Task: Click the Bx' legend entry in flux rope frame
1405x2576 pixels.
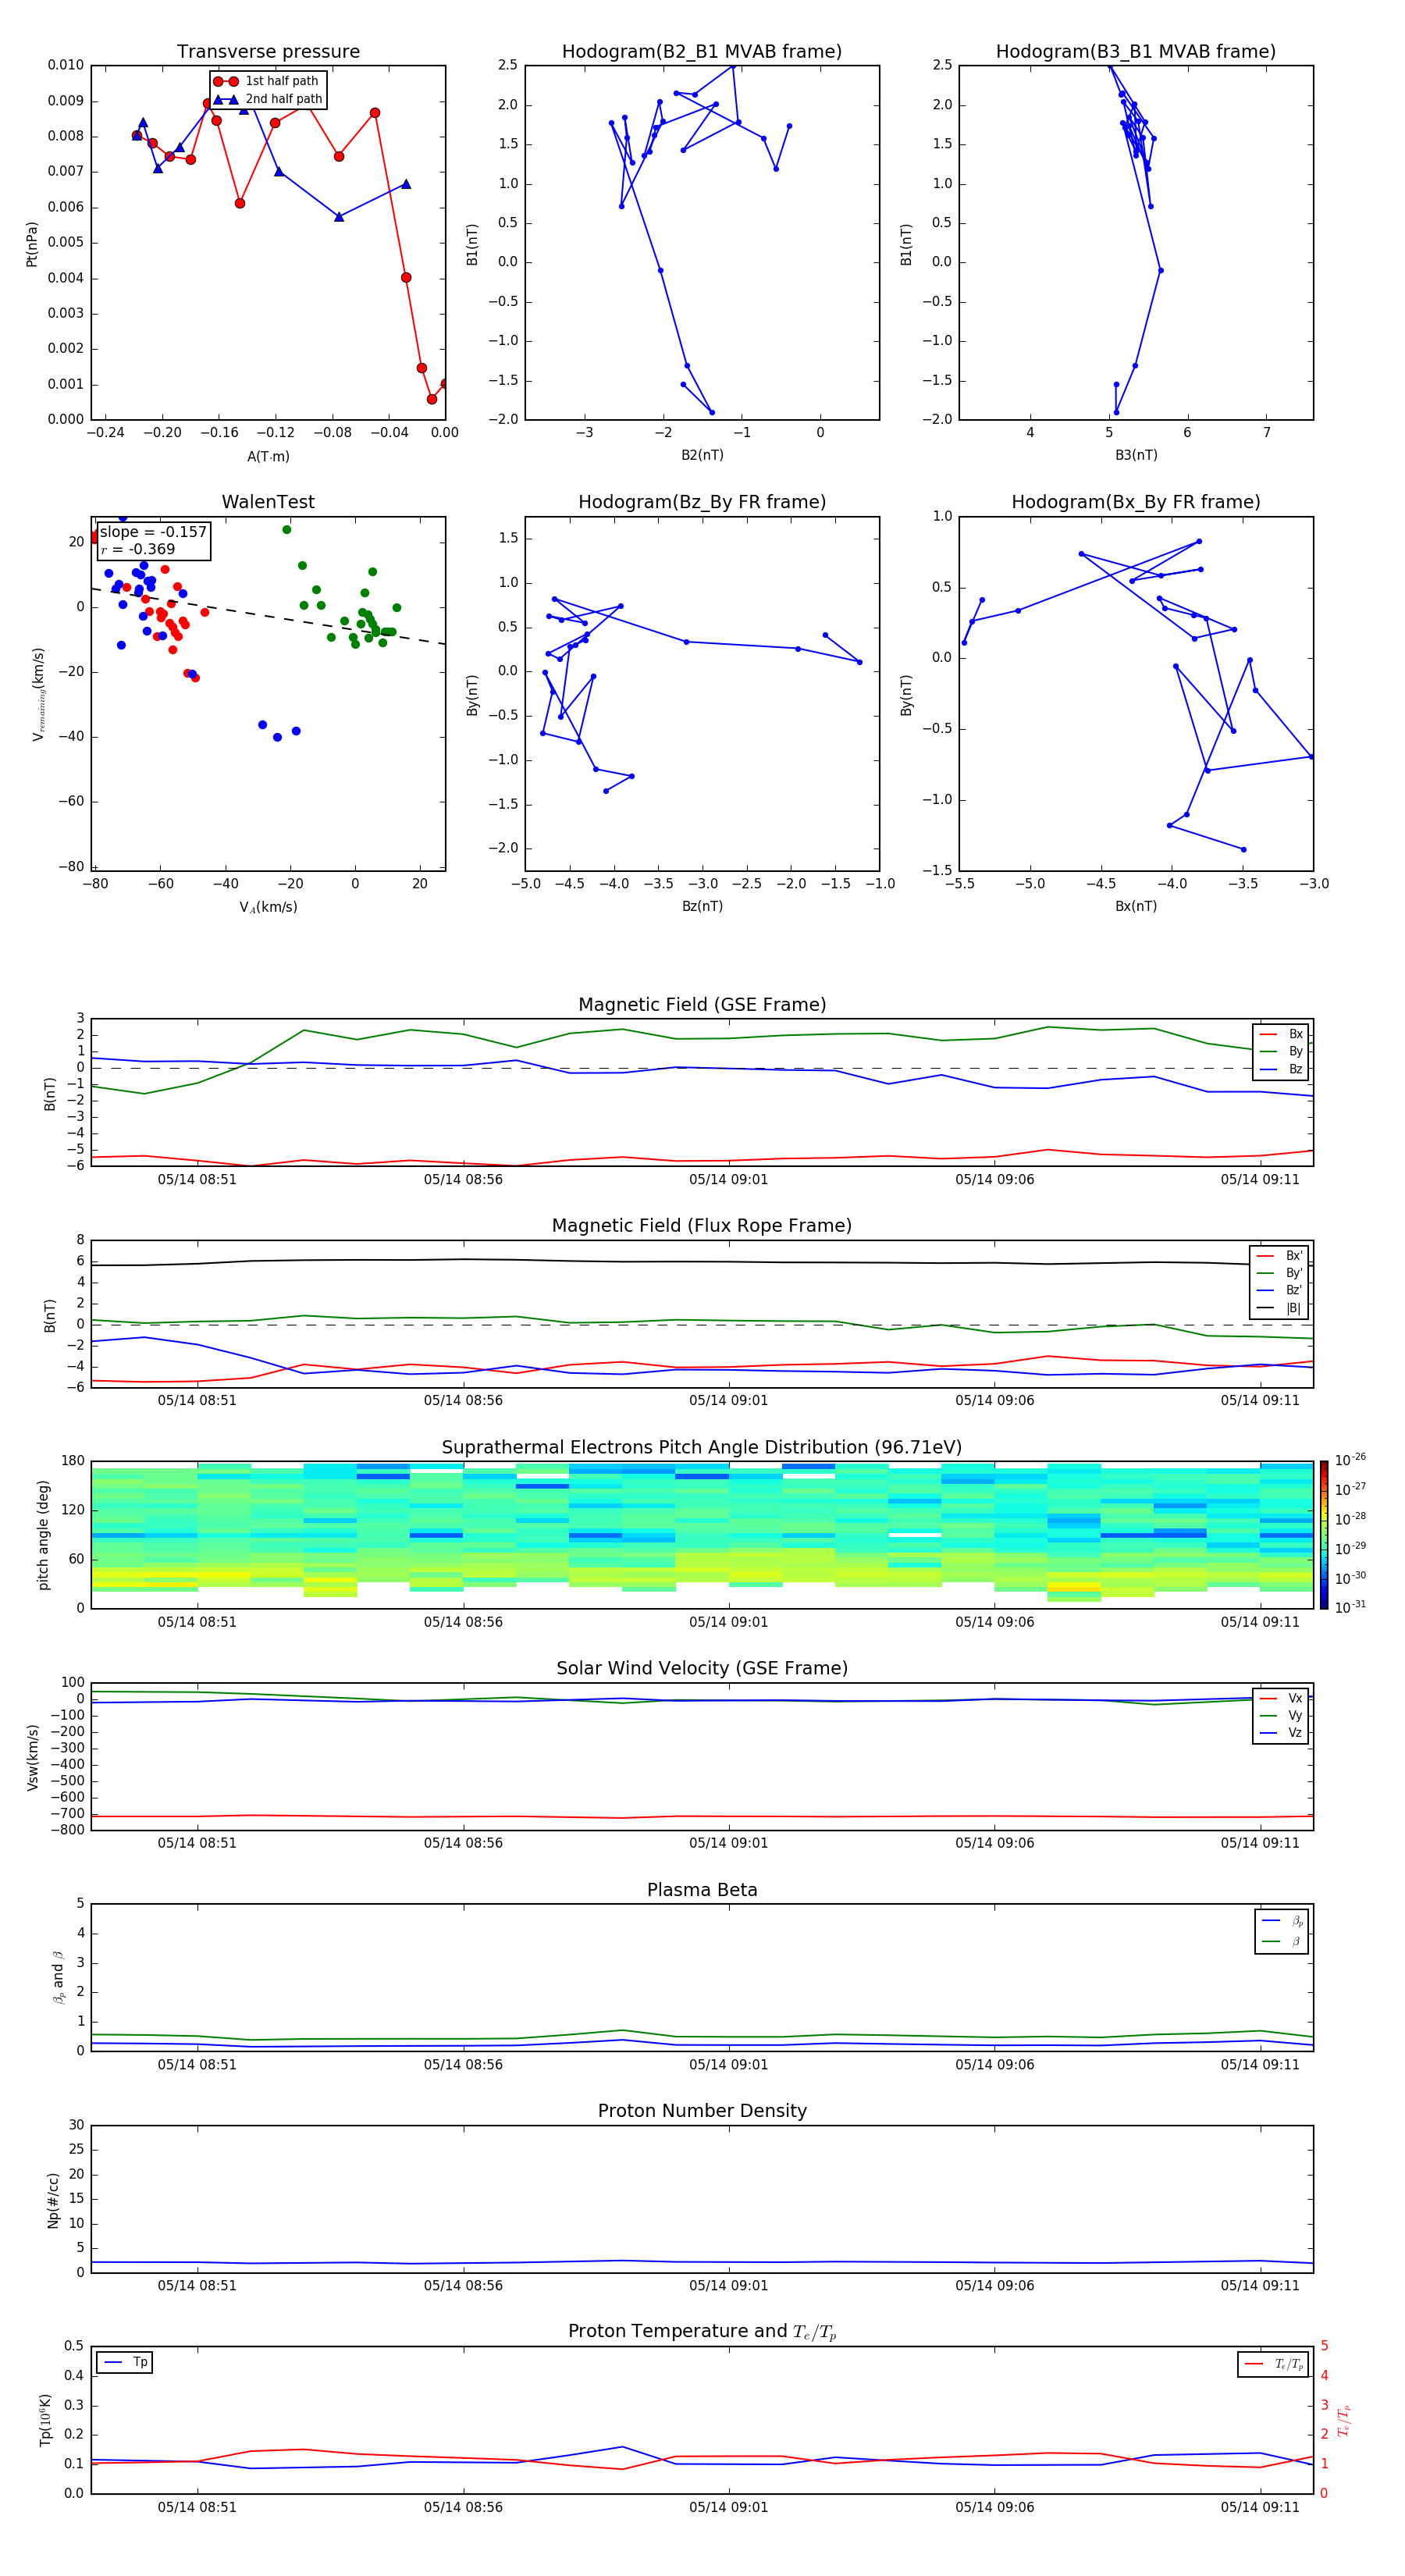Action: tap(1280, 1256)
